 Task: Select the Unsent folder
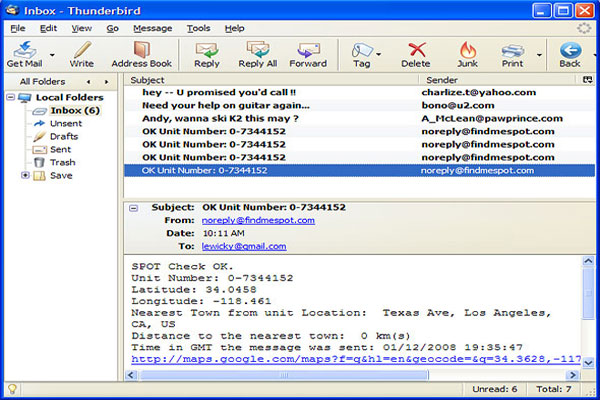pyautogui.click(x=66, y=124)
